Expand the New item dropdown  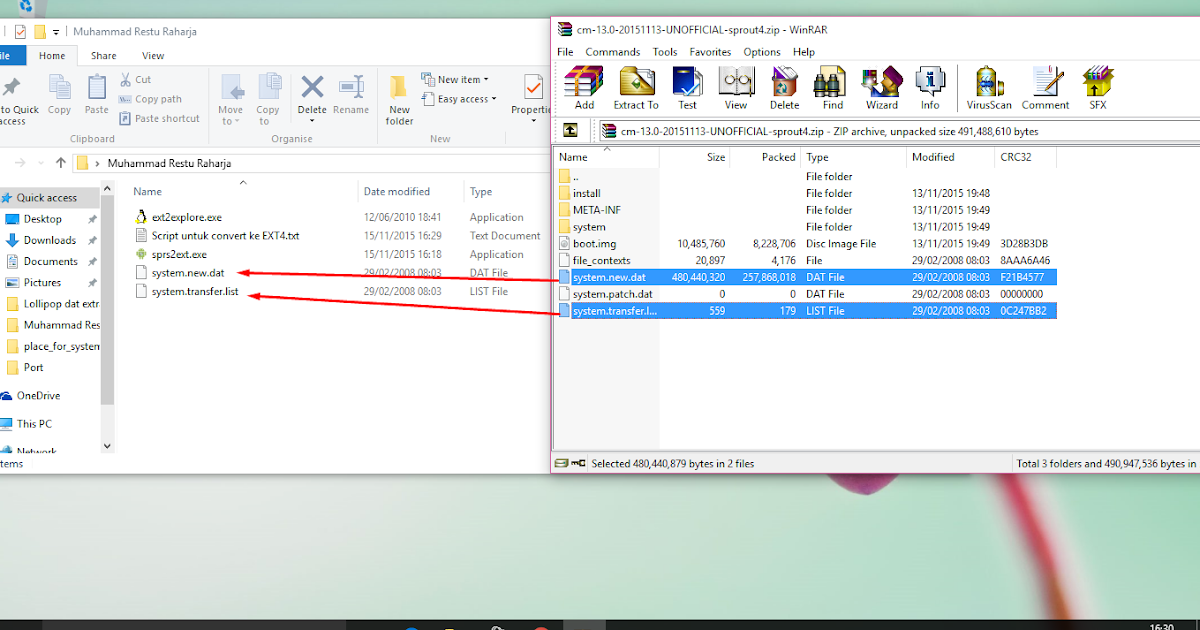[455, 78]
